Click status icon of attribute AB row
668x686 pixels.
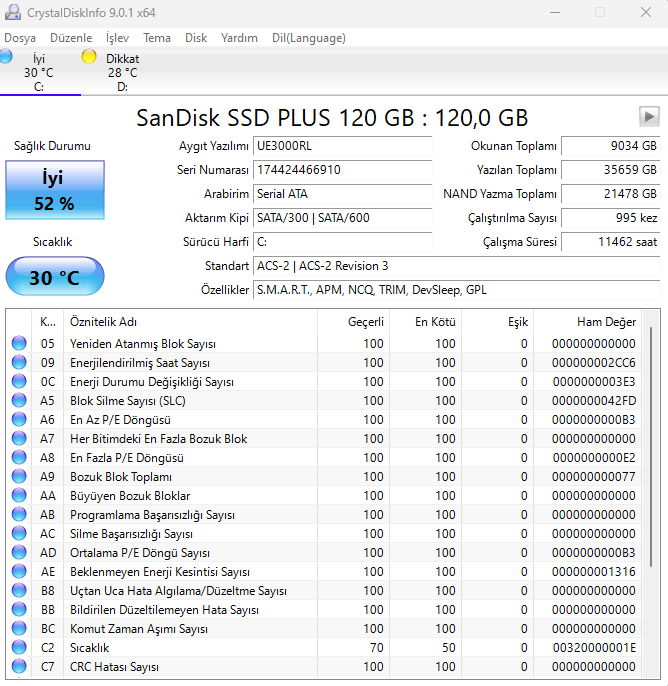[x=19, y=514]
